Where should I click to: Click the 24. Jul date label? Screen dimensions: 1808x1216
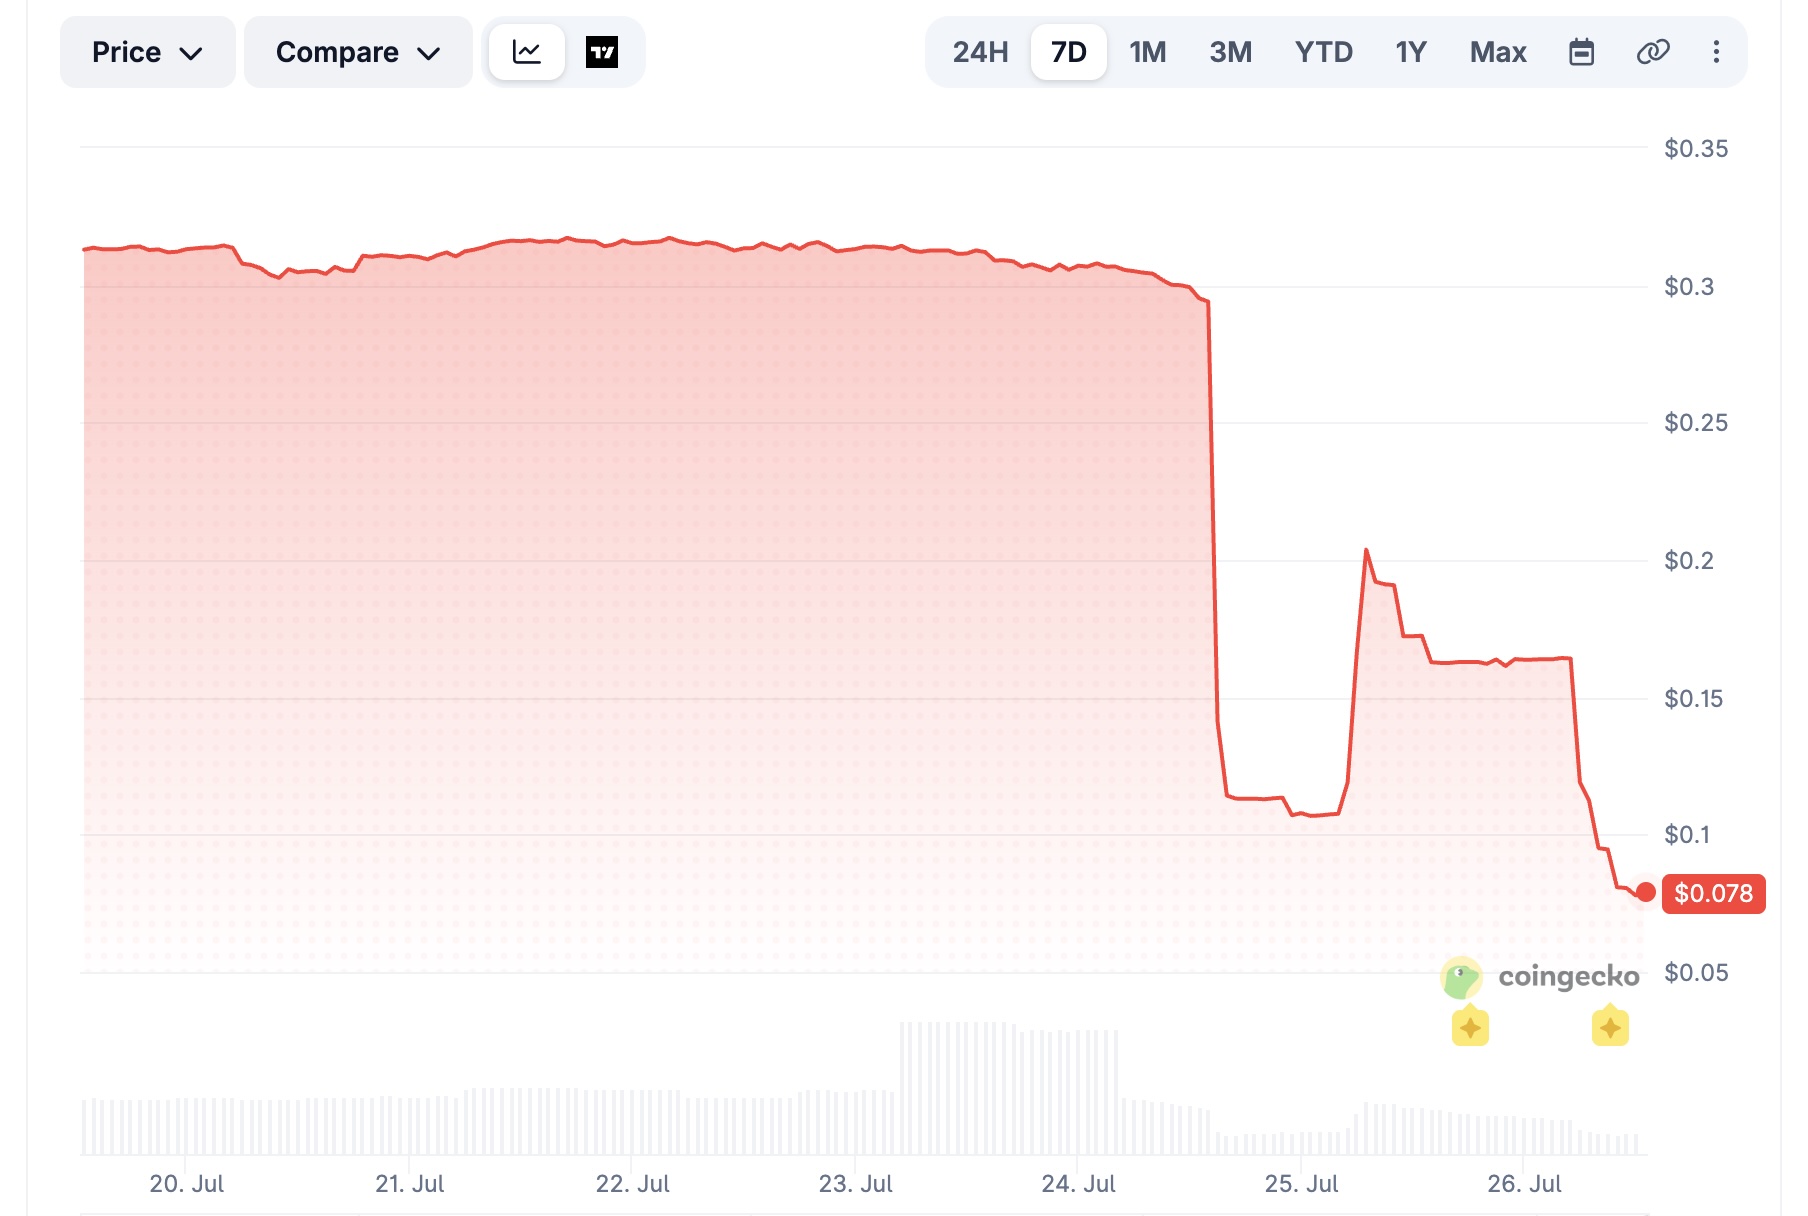pos(1079,1184)
